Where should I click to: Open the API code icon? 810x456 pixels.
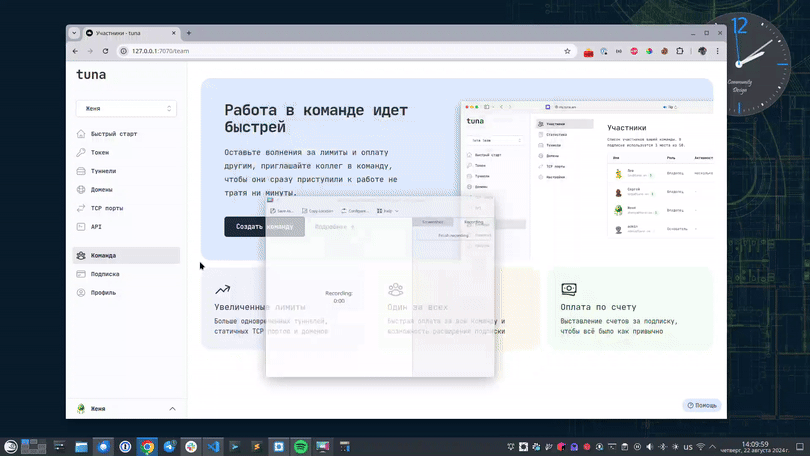(x=80, y=227)
